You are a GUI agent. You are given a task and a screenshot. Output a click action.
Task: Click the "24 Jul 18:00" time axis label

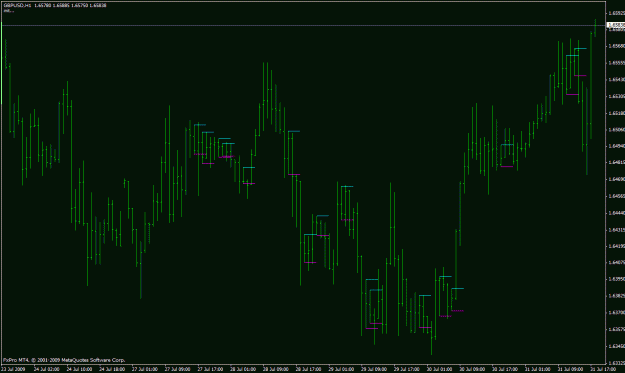click(x=112, y=369)
